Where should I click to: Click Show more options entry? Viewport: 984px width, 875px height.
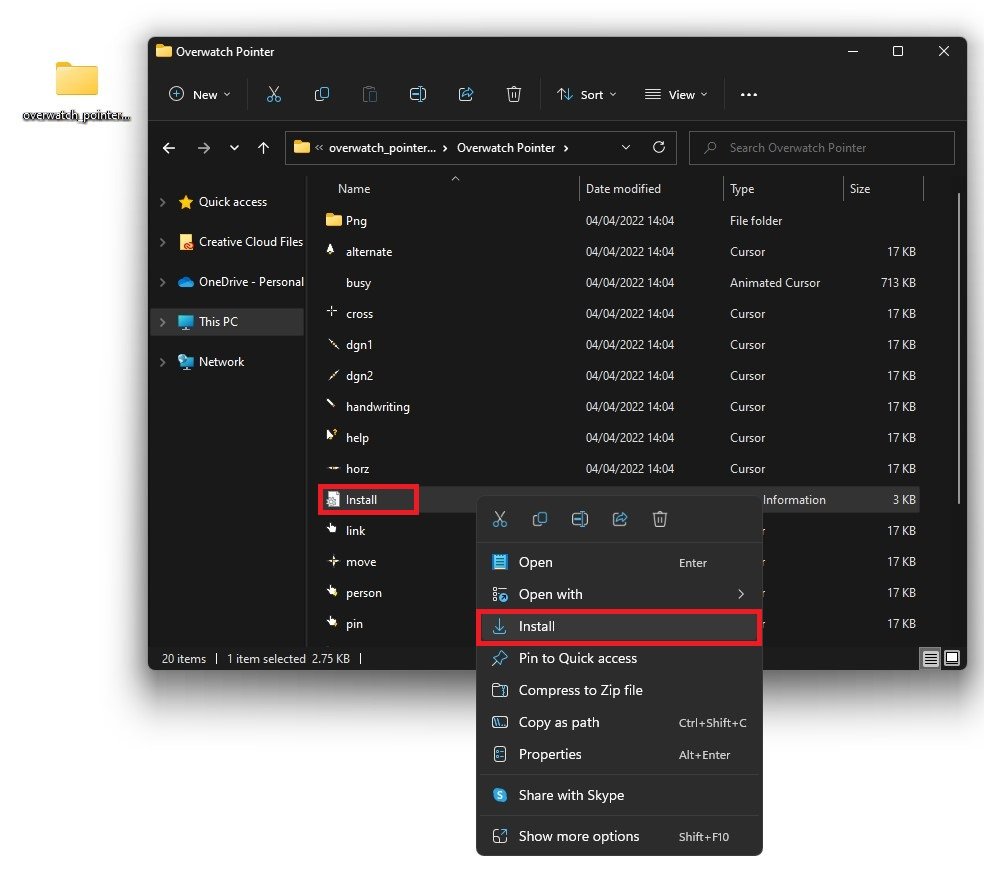[x=578, y=836]
